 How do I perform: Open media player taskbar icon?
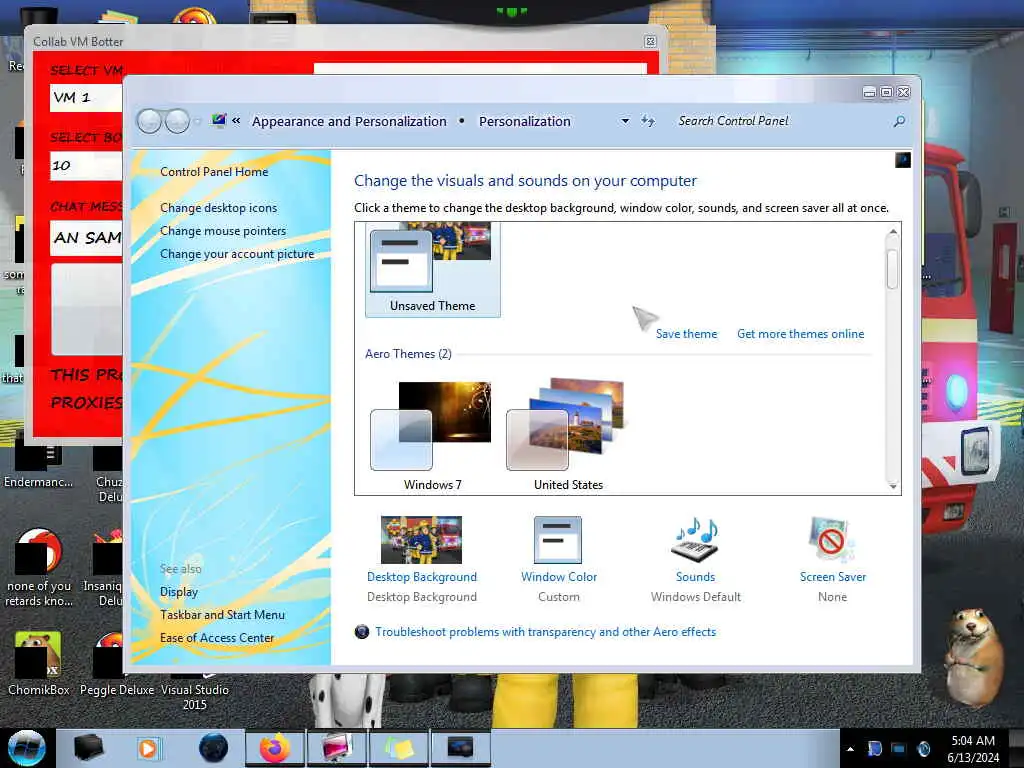pos(148,748)
